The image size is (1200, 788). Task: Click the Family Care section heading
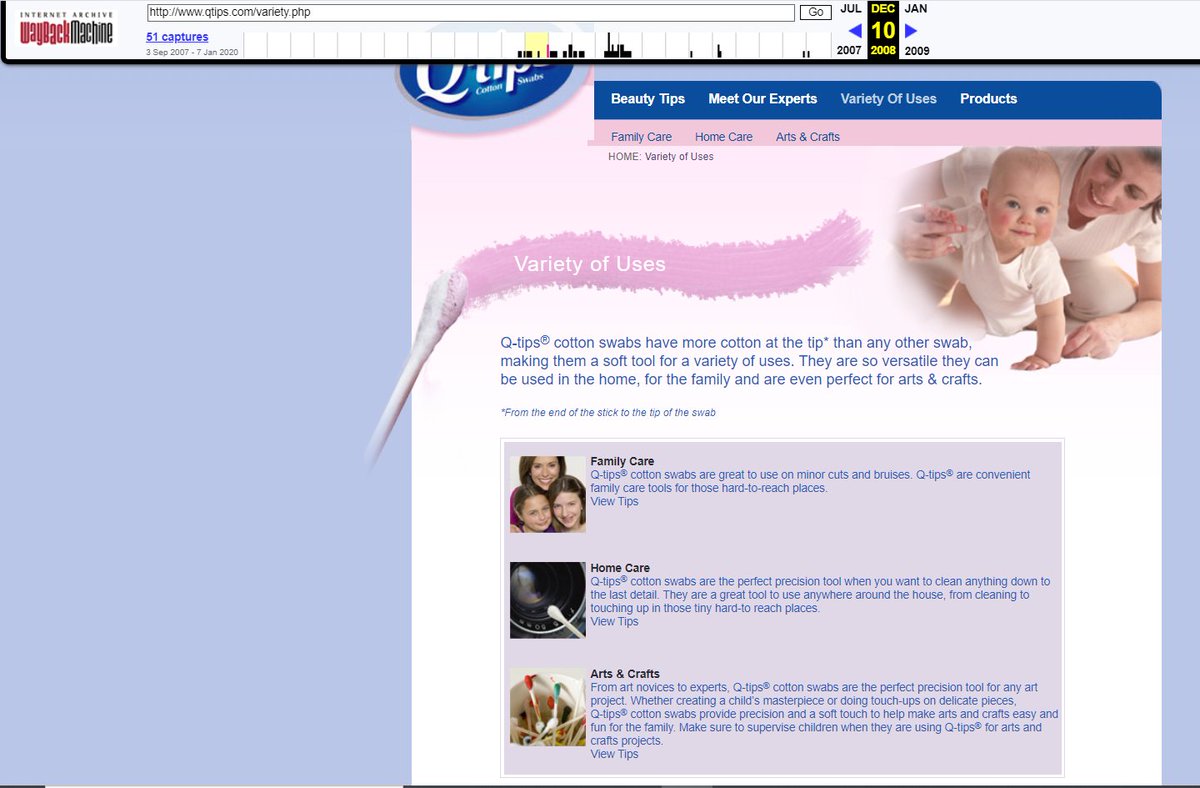point(622,462)
